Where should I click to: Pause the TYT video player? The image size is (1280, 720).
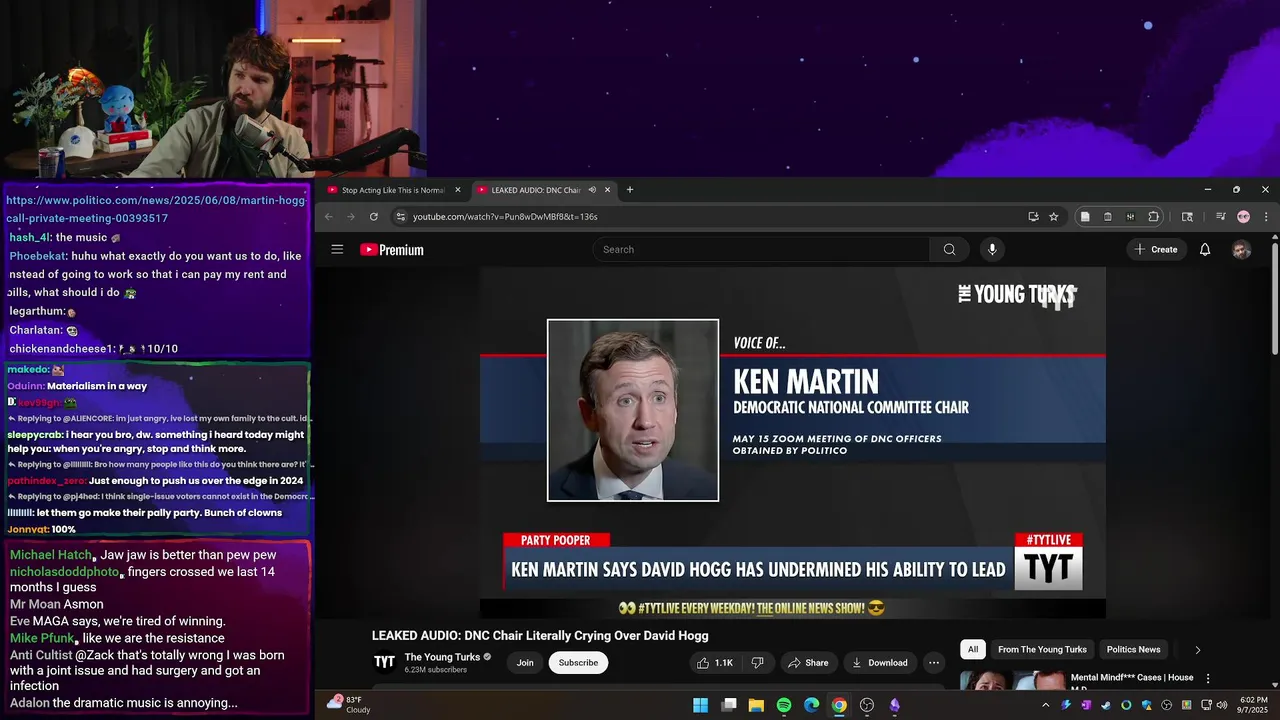pyautogui.click(x=793, y=442)
